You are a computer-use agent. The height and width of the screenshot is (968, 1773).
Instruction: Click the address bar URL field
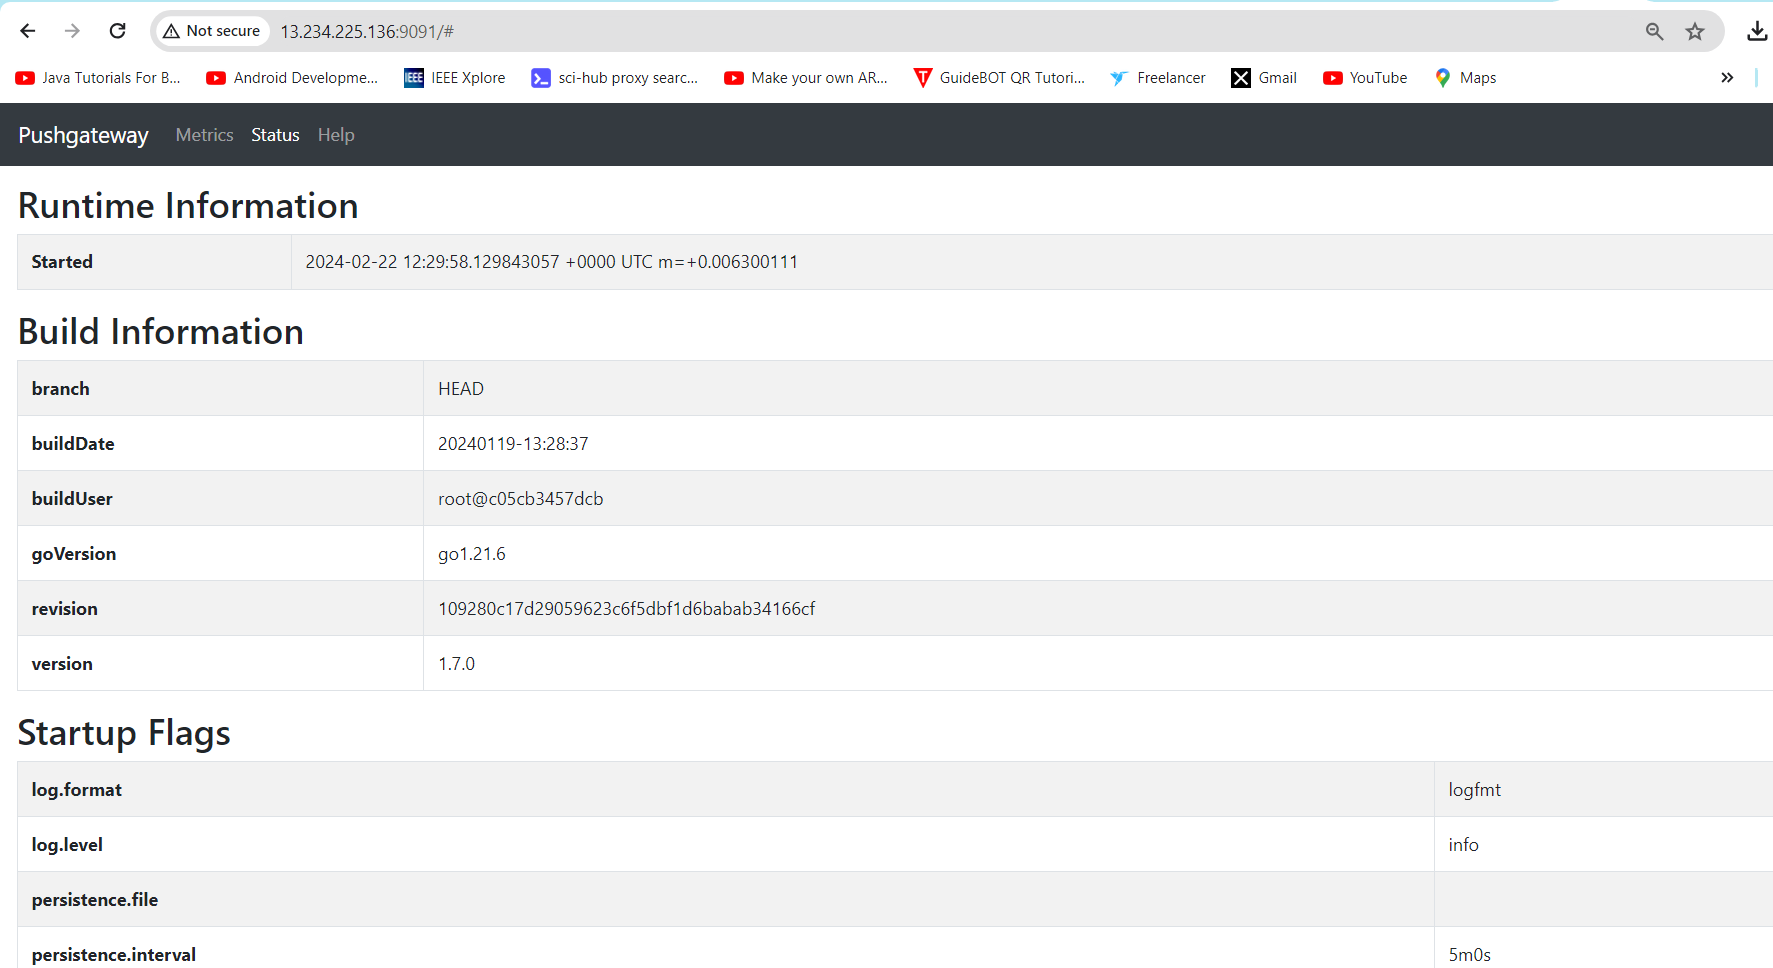click(x=900, y=32)
